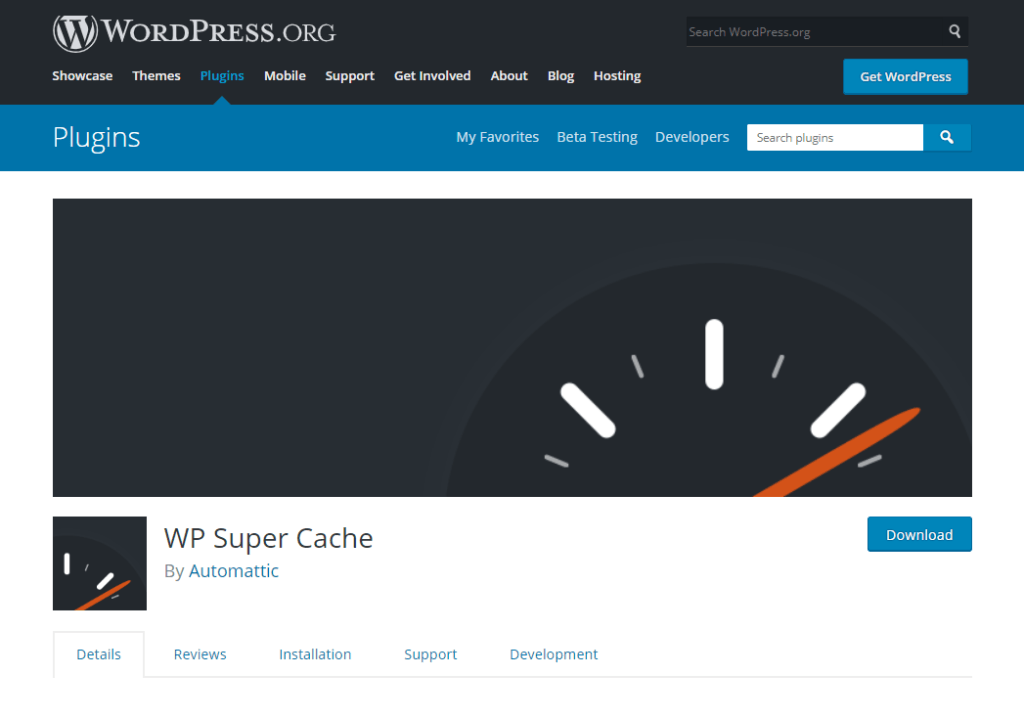Click the WP Super Cache plugin icon
The height and width of the screenshot is (720, 1024).
100,563
